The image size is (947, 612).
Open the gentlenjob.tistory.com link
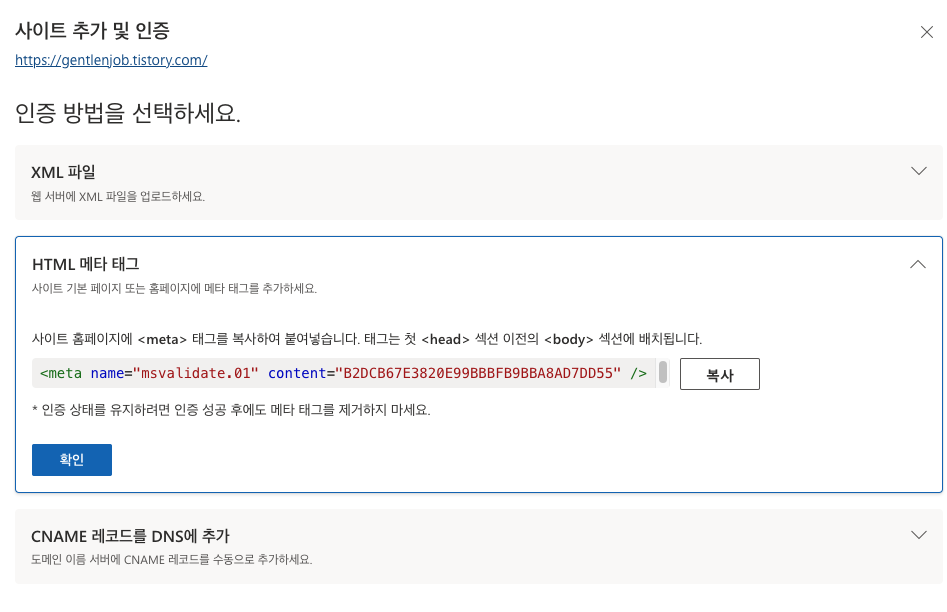click(x=111, y=60)
